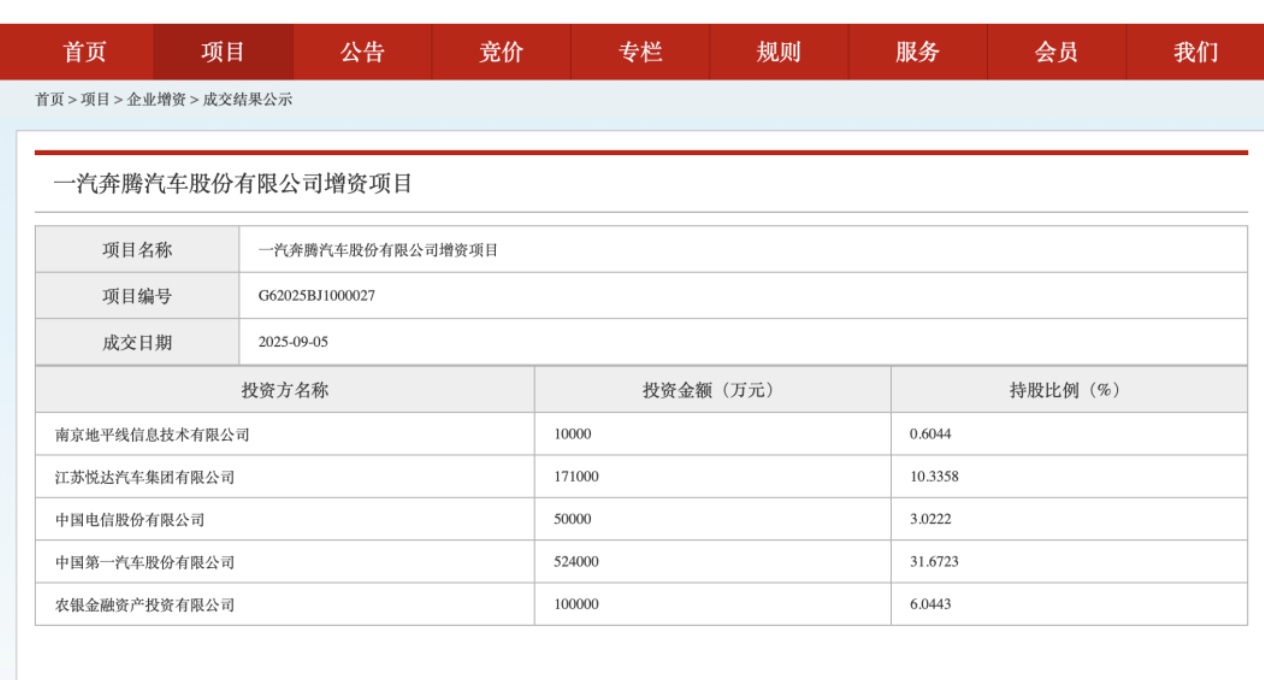Select project number G62025BJ1000027
The height and width of the screenshot is (680, 1264).
pyautogui.click(x=316, y=296)
